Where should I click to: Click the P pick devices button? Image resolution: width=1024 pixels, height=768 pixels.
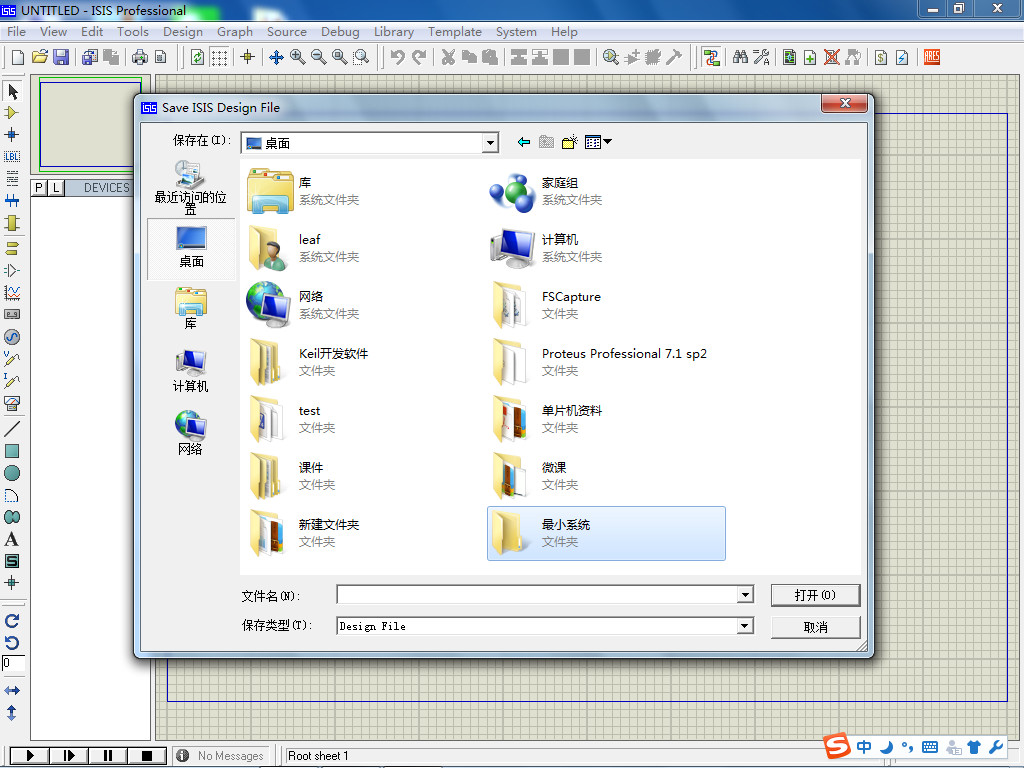39,187
